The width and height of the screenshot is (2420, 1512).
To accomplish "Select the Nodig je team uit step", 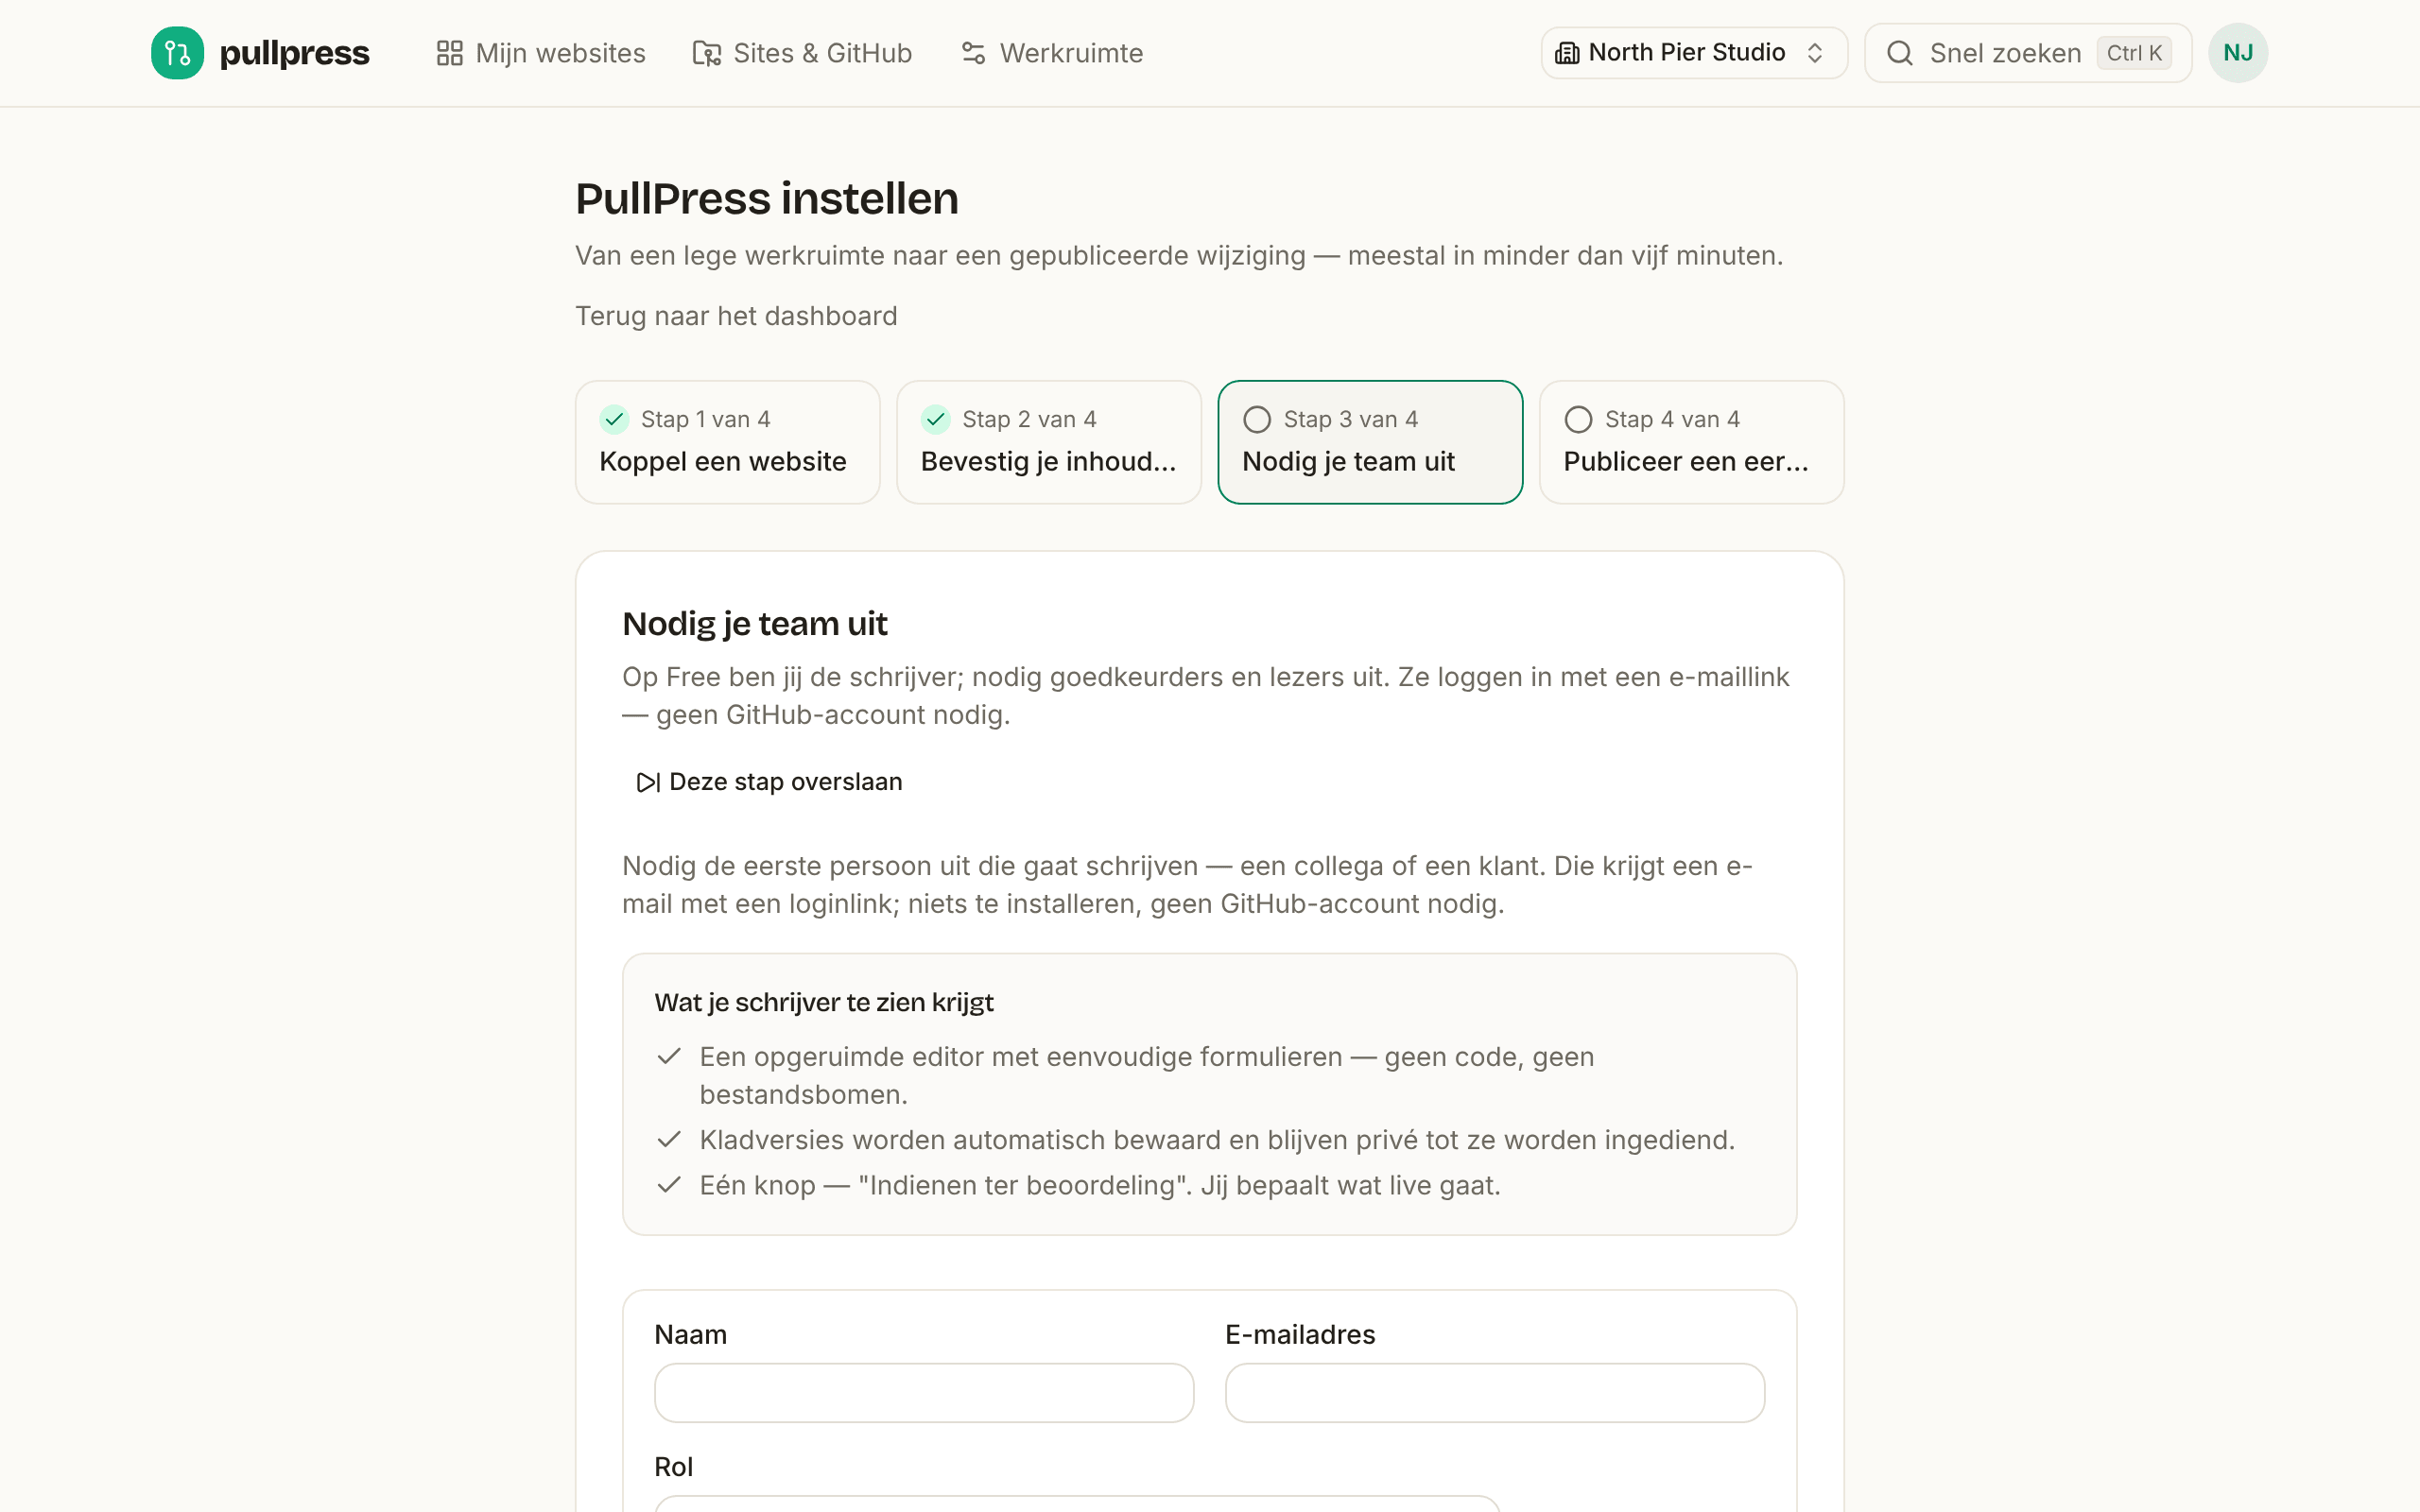I will click(x=1370, y=442).
